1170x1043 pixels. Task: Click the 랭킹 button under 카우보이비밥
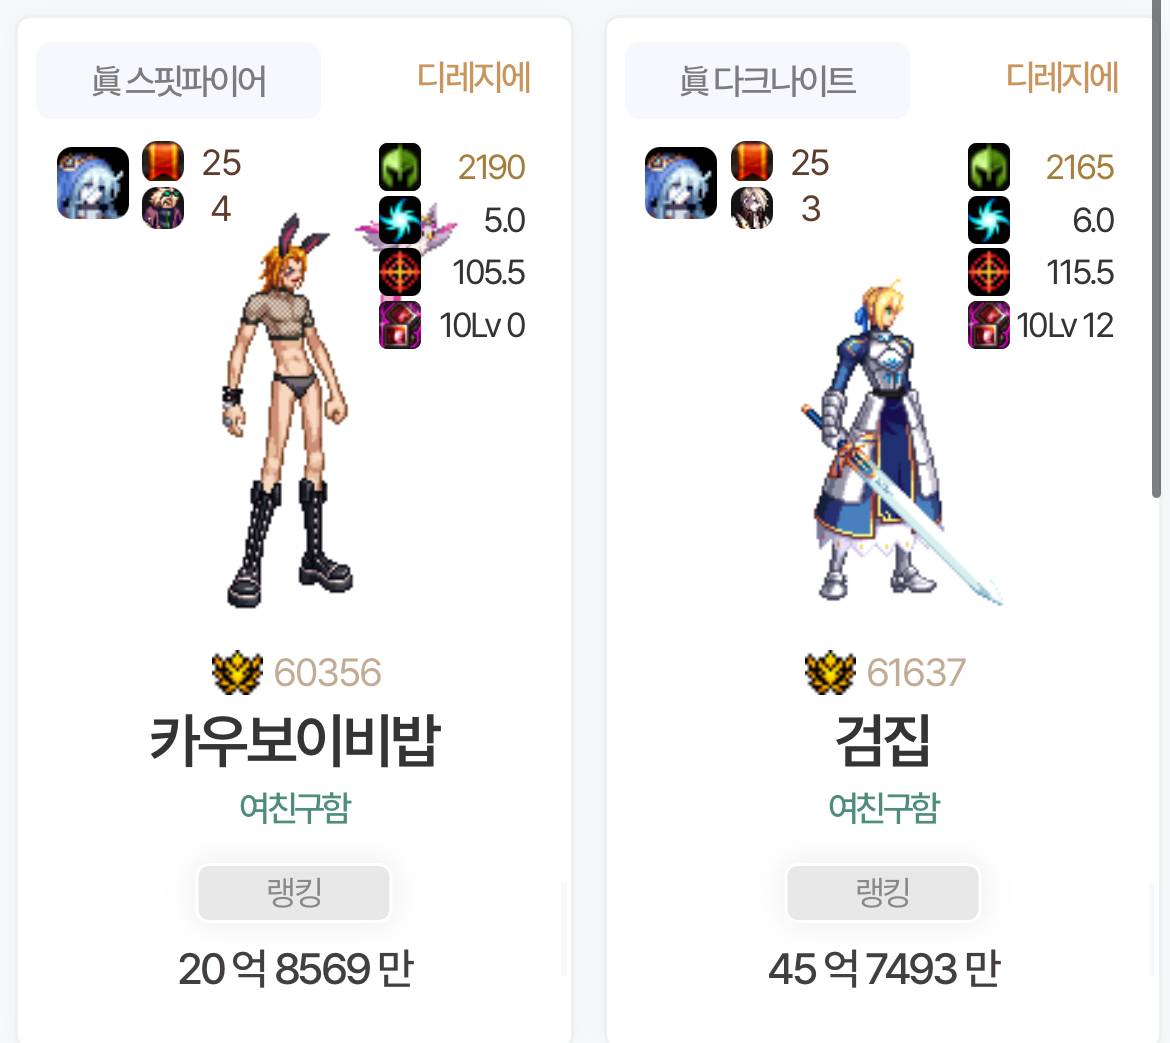pyautogui.click(x=294, y=892)
